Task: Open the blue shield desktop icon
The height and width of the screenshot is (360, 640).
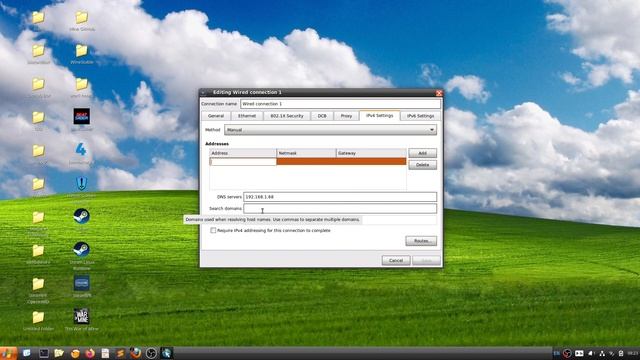Action: coord(82,183)
